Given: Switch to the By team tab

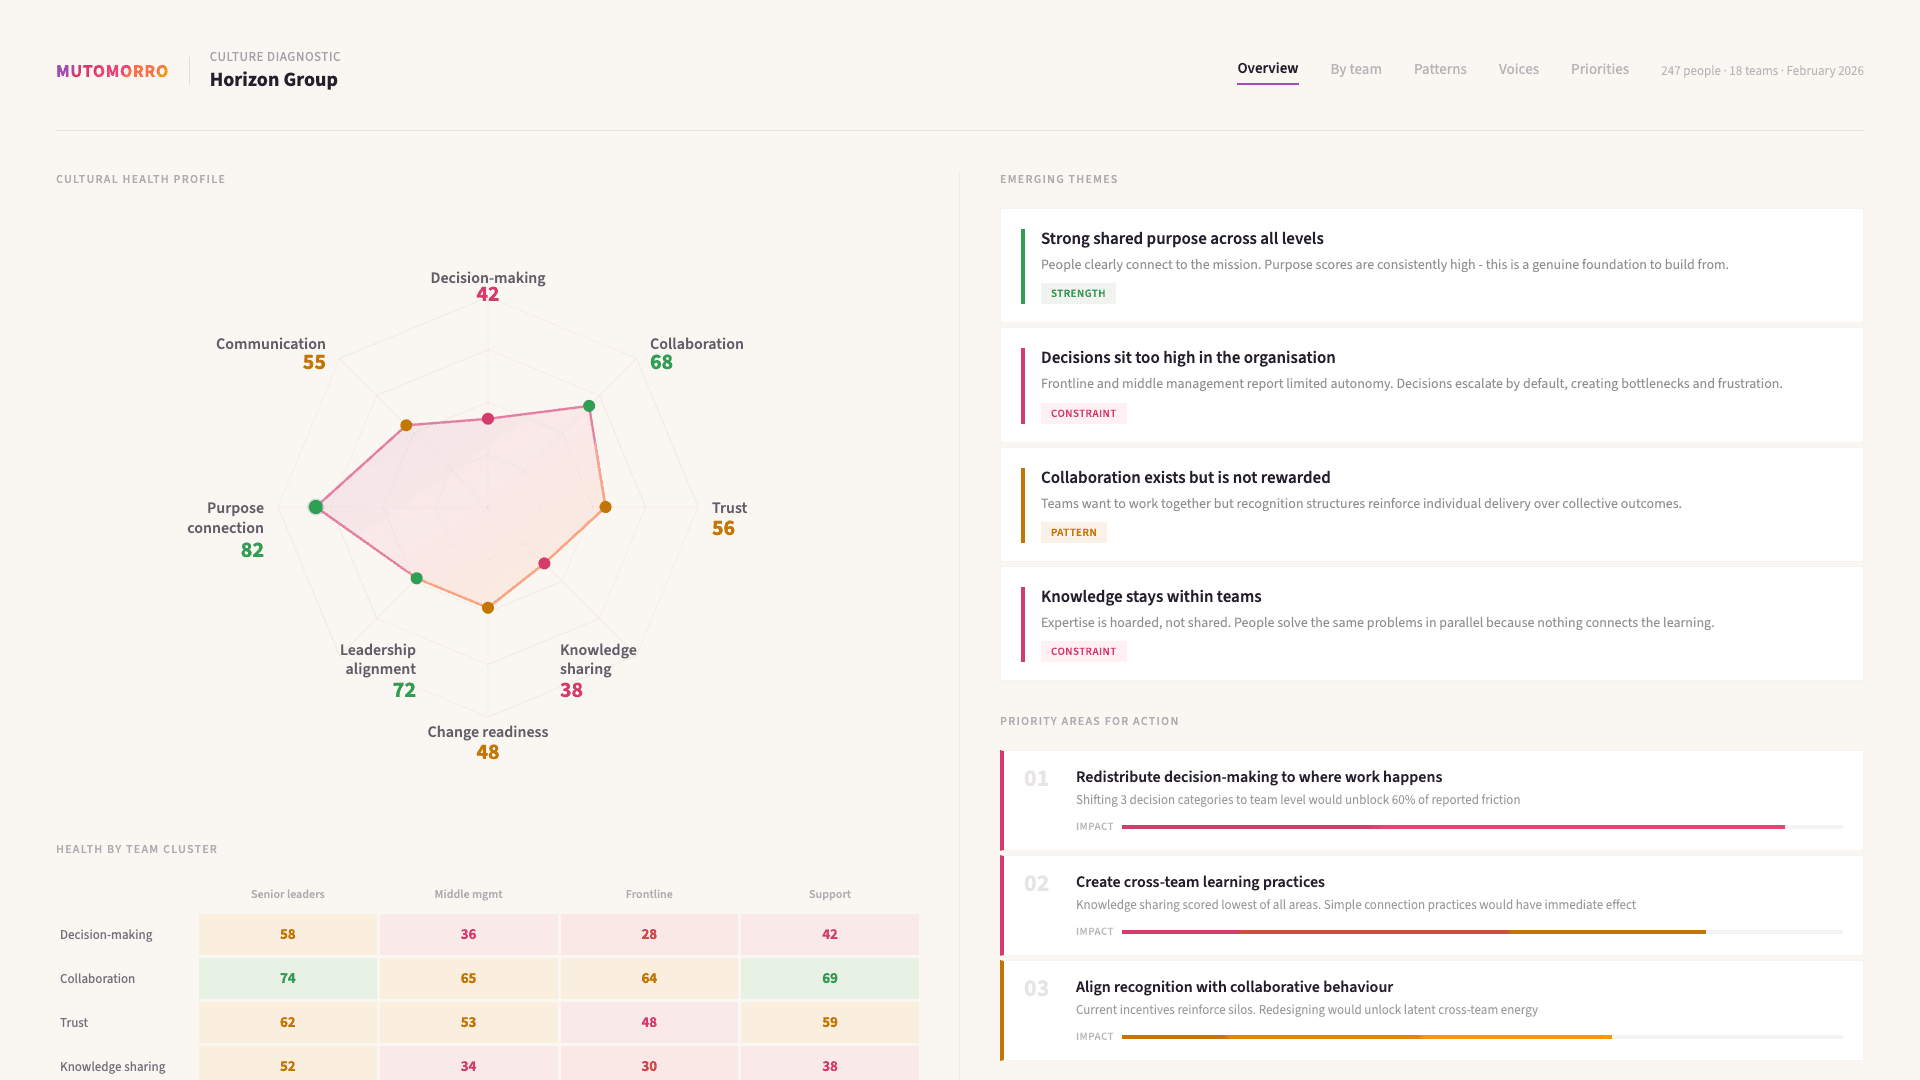Looking at the screenshot, I should [1355, 69].
